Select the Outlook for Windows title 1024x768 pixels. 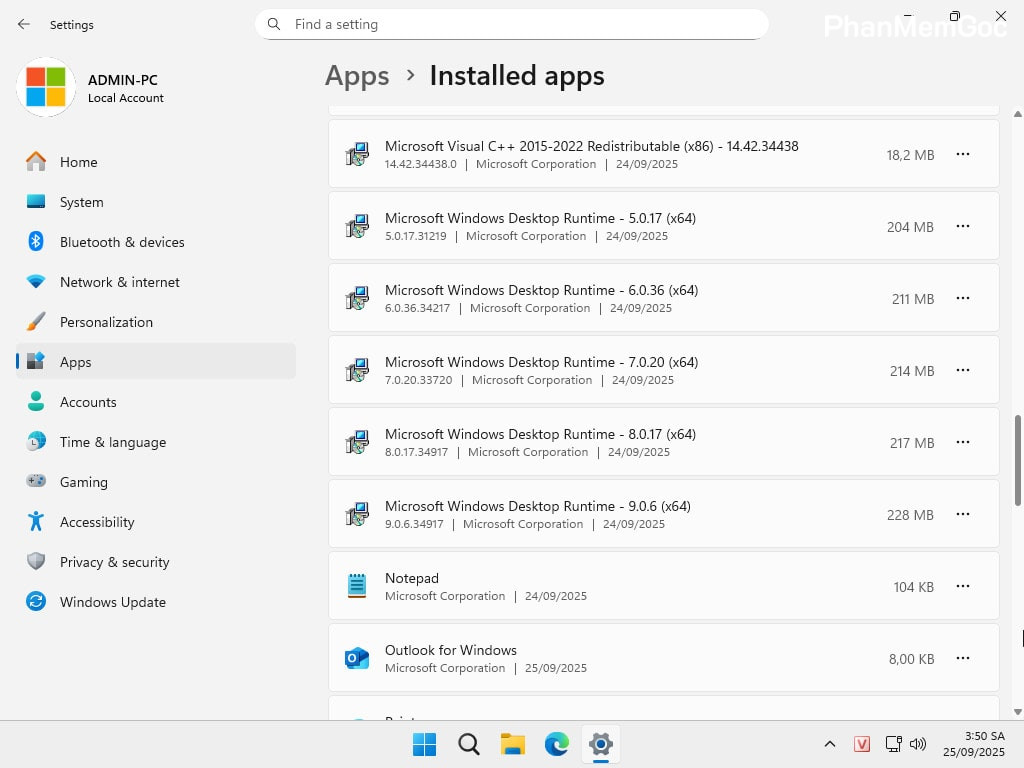click(451, 650)
